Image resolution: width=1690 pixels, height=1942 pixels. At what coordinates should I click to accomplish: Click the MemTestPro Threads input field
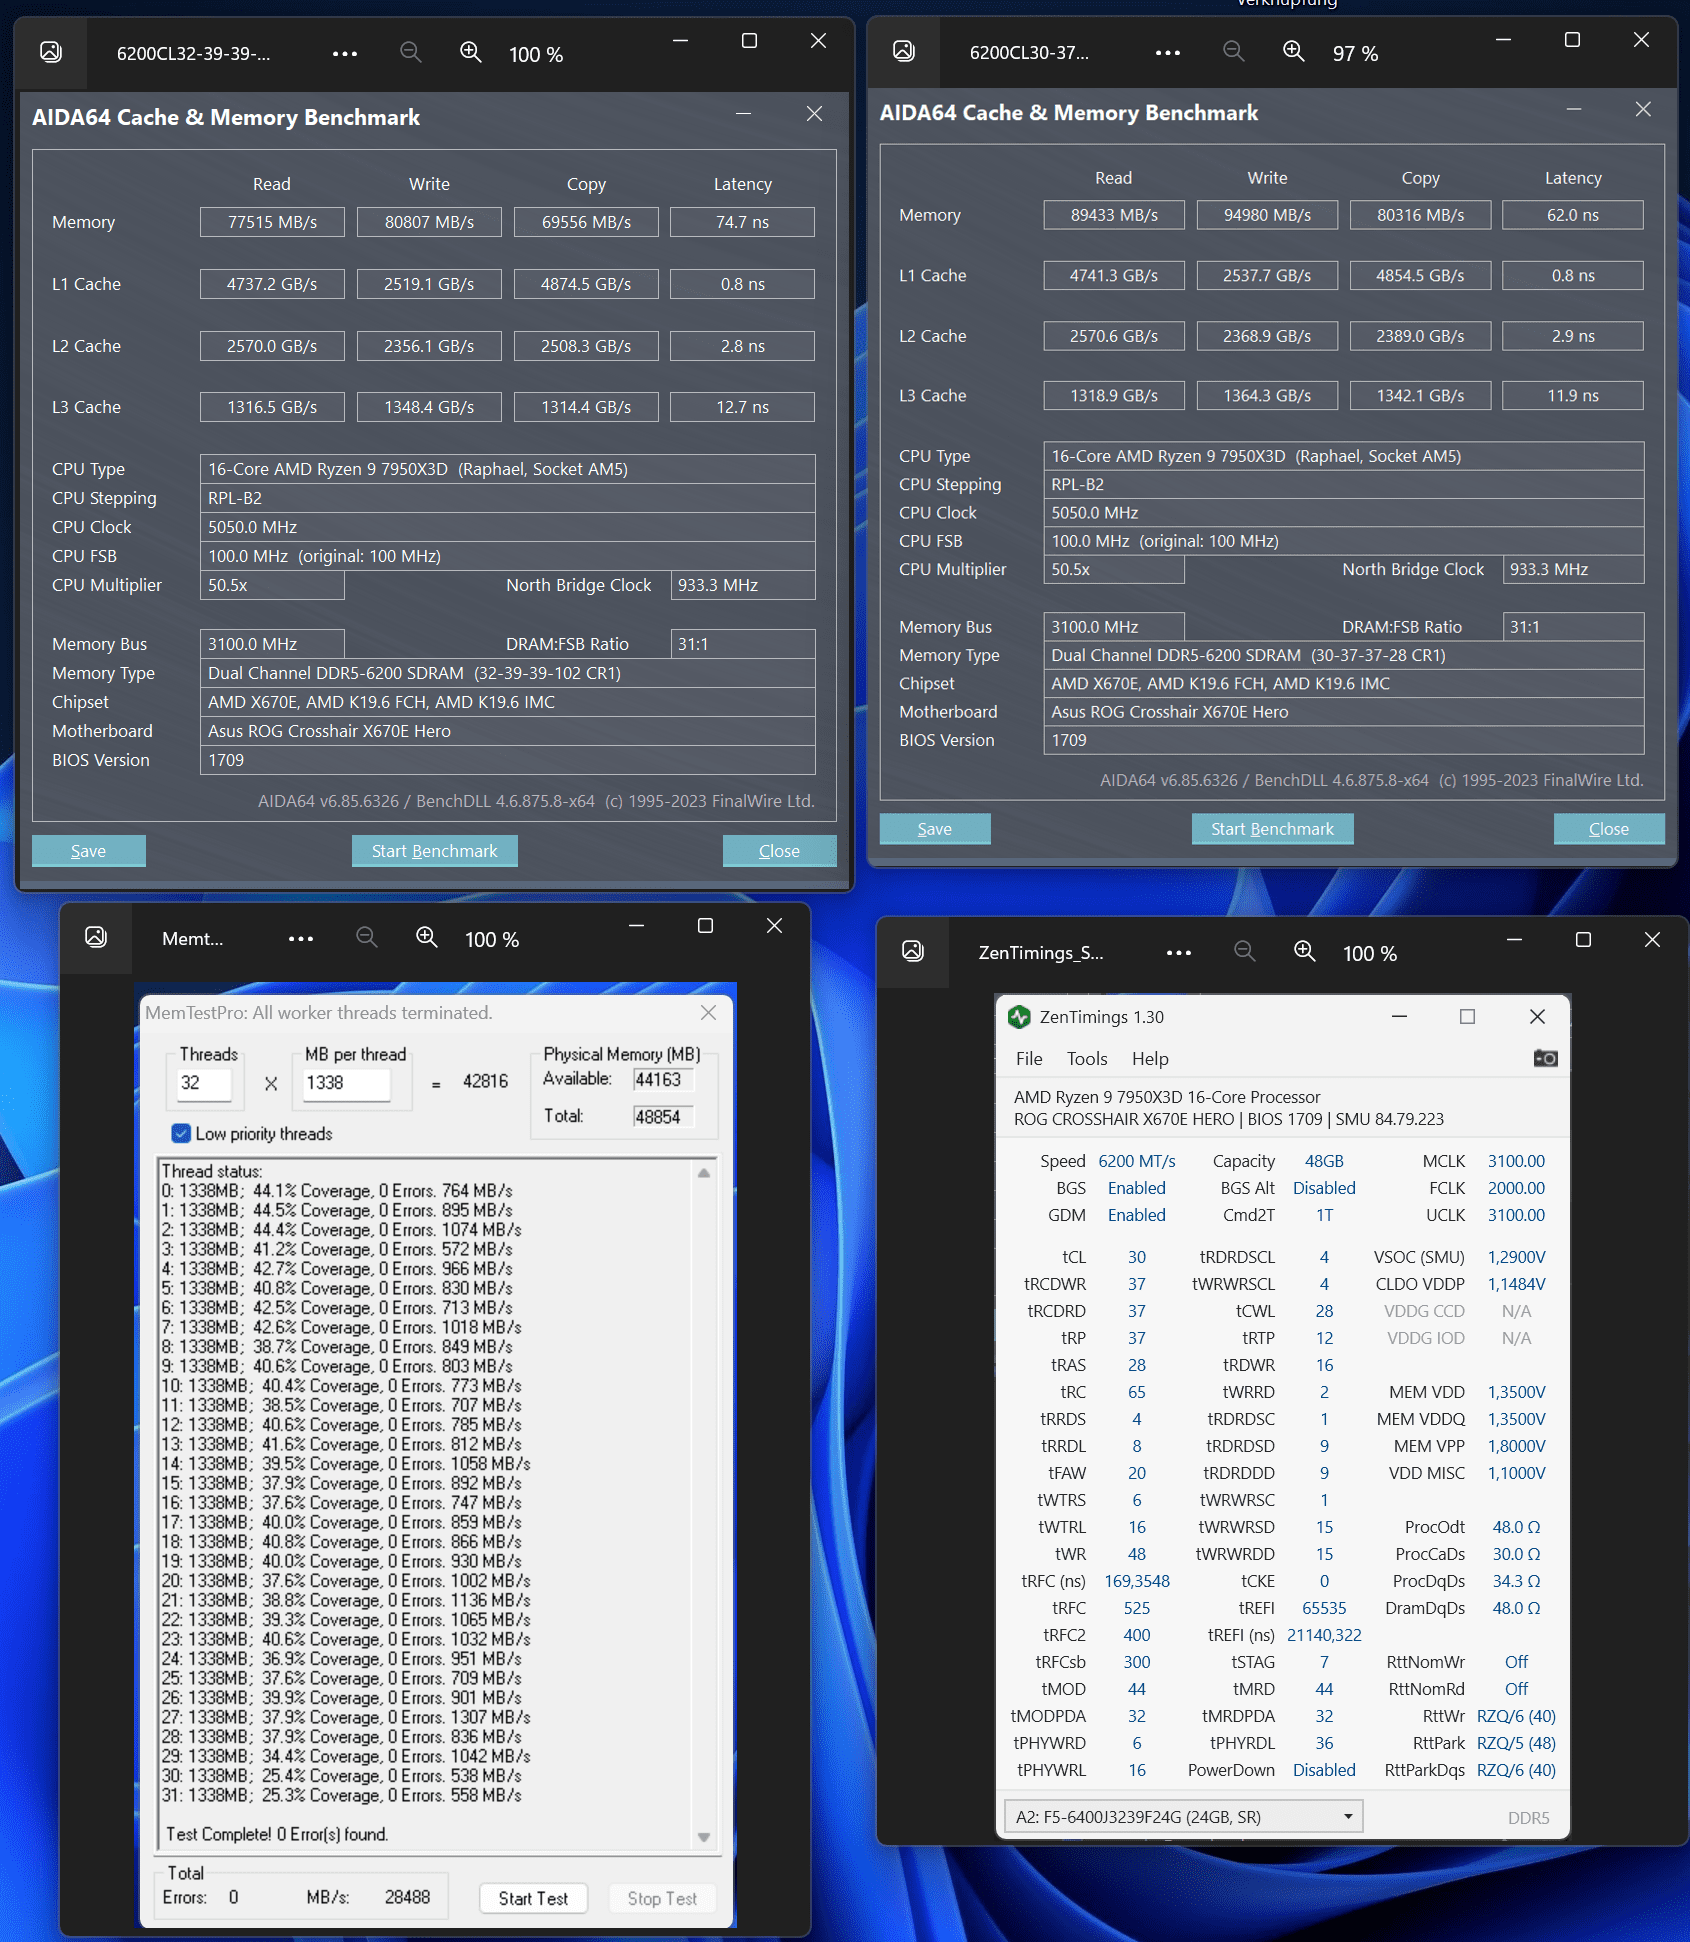tap(204, 1083)
